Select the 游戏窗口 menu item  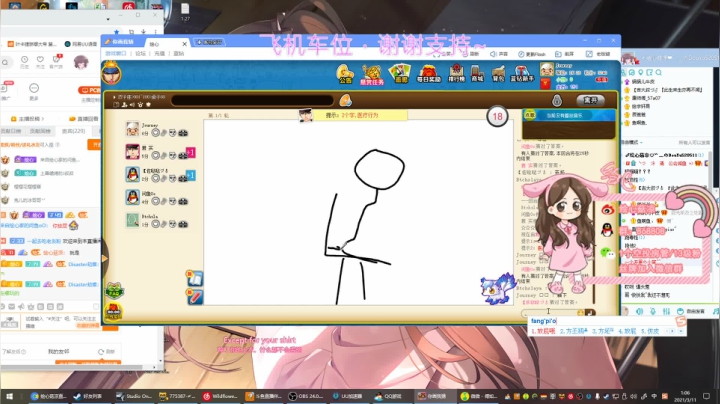(116, 54)
